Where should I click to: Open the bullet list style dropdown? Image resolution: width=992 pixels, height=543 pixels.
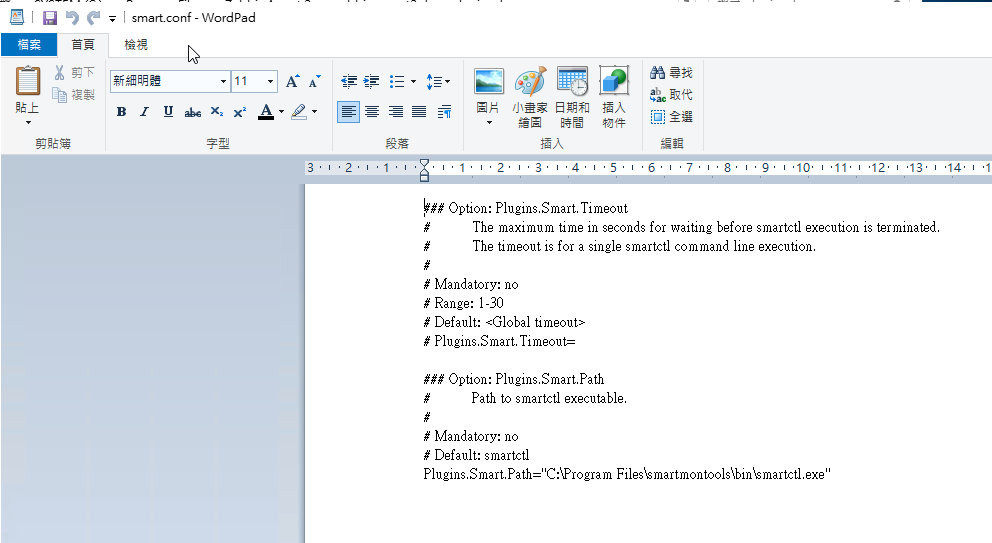pos(413,81)
